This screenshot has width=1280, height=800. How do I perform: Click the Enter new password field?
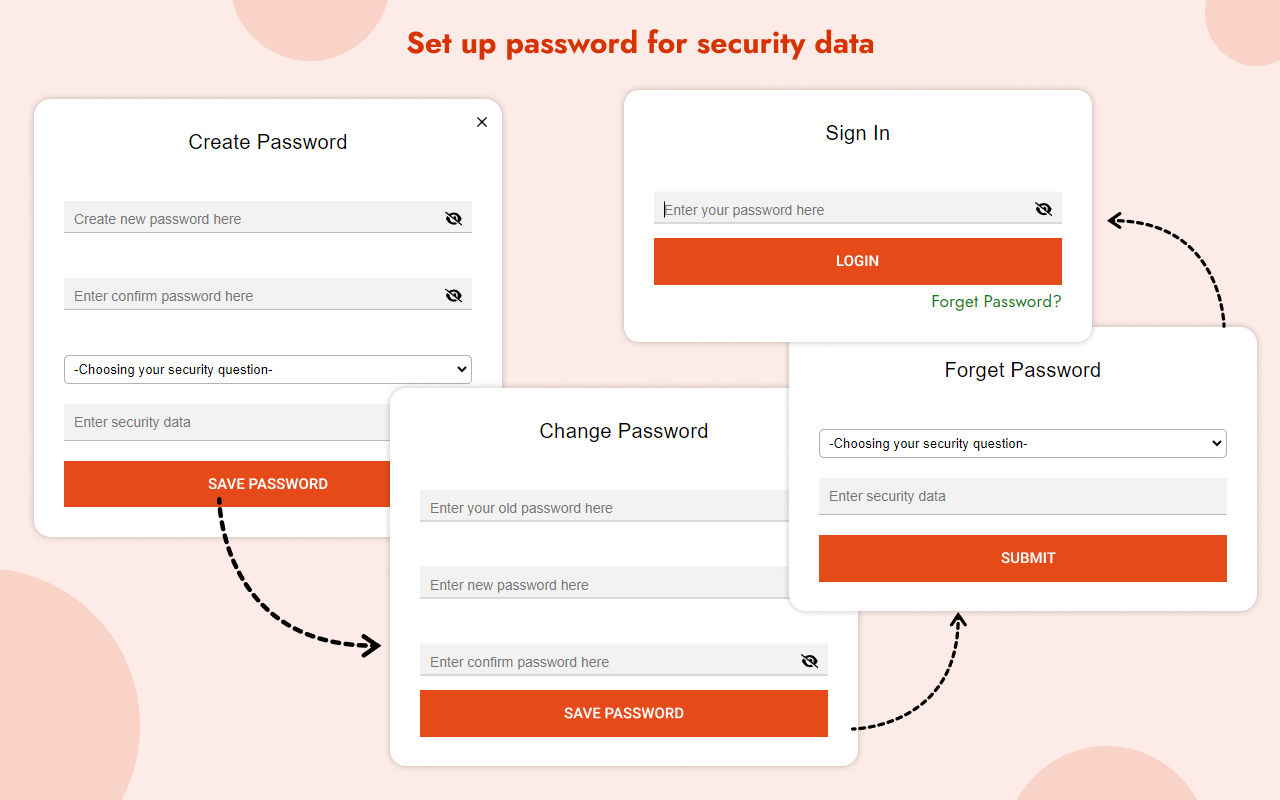(x=600, y=584)
